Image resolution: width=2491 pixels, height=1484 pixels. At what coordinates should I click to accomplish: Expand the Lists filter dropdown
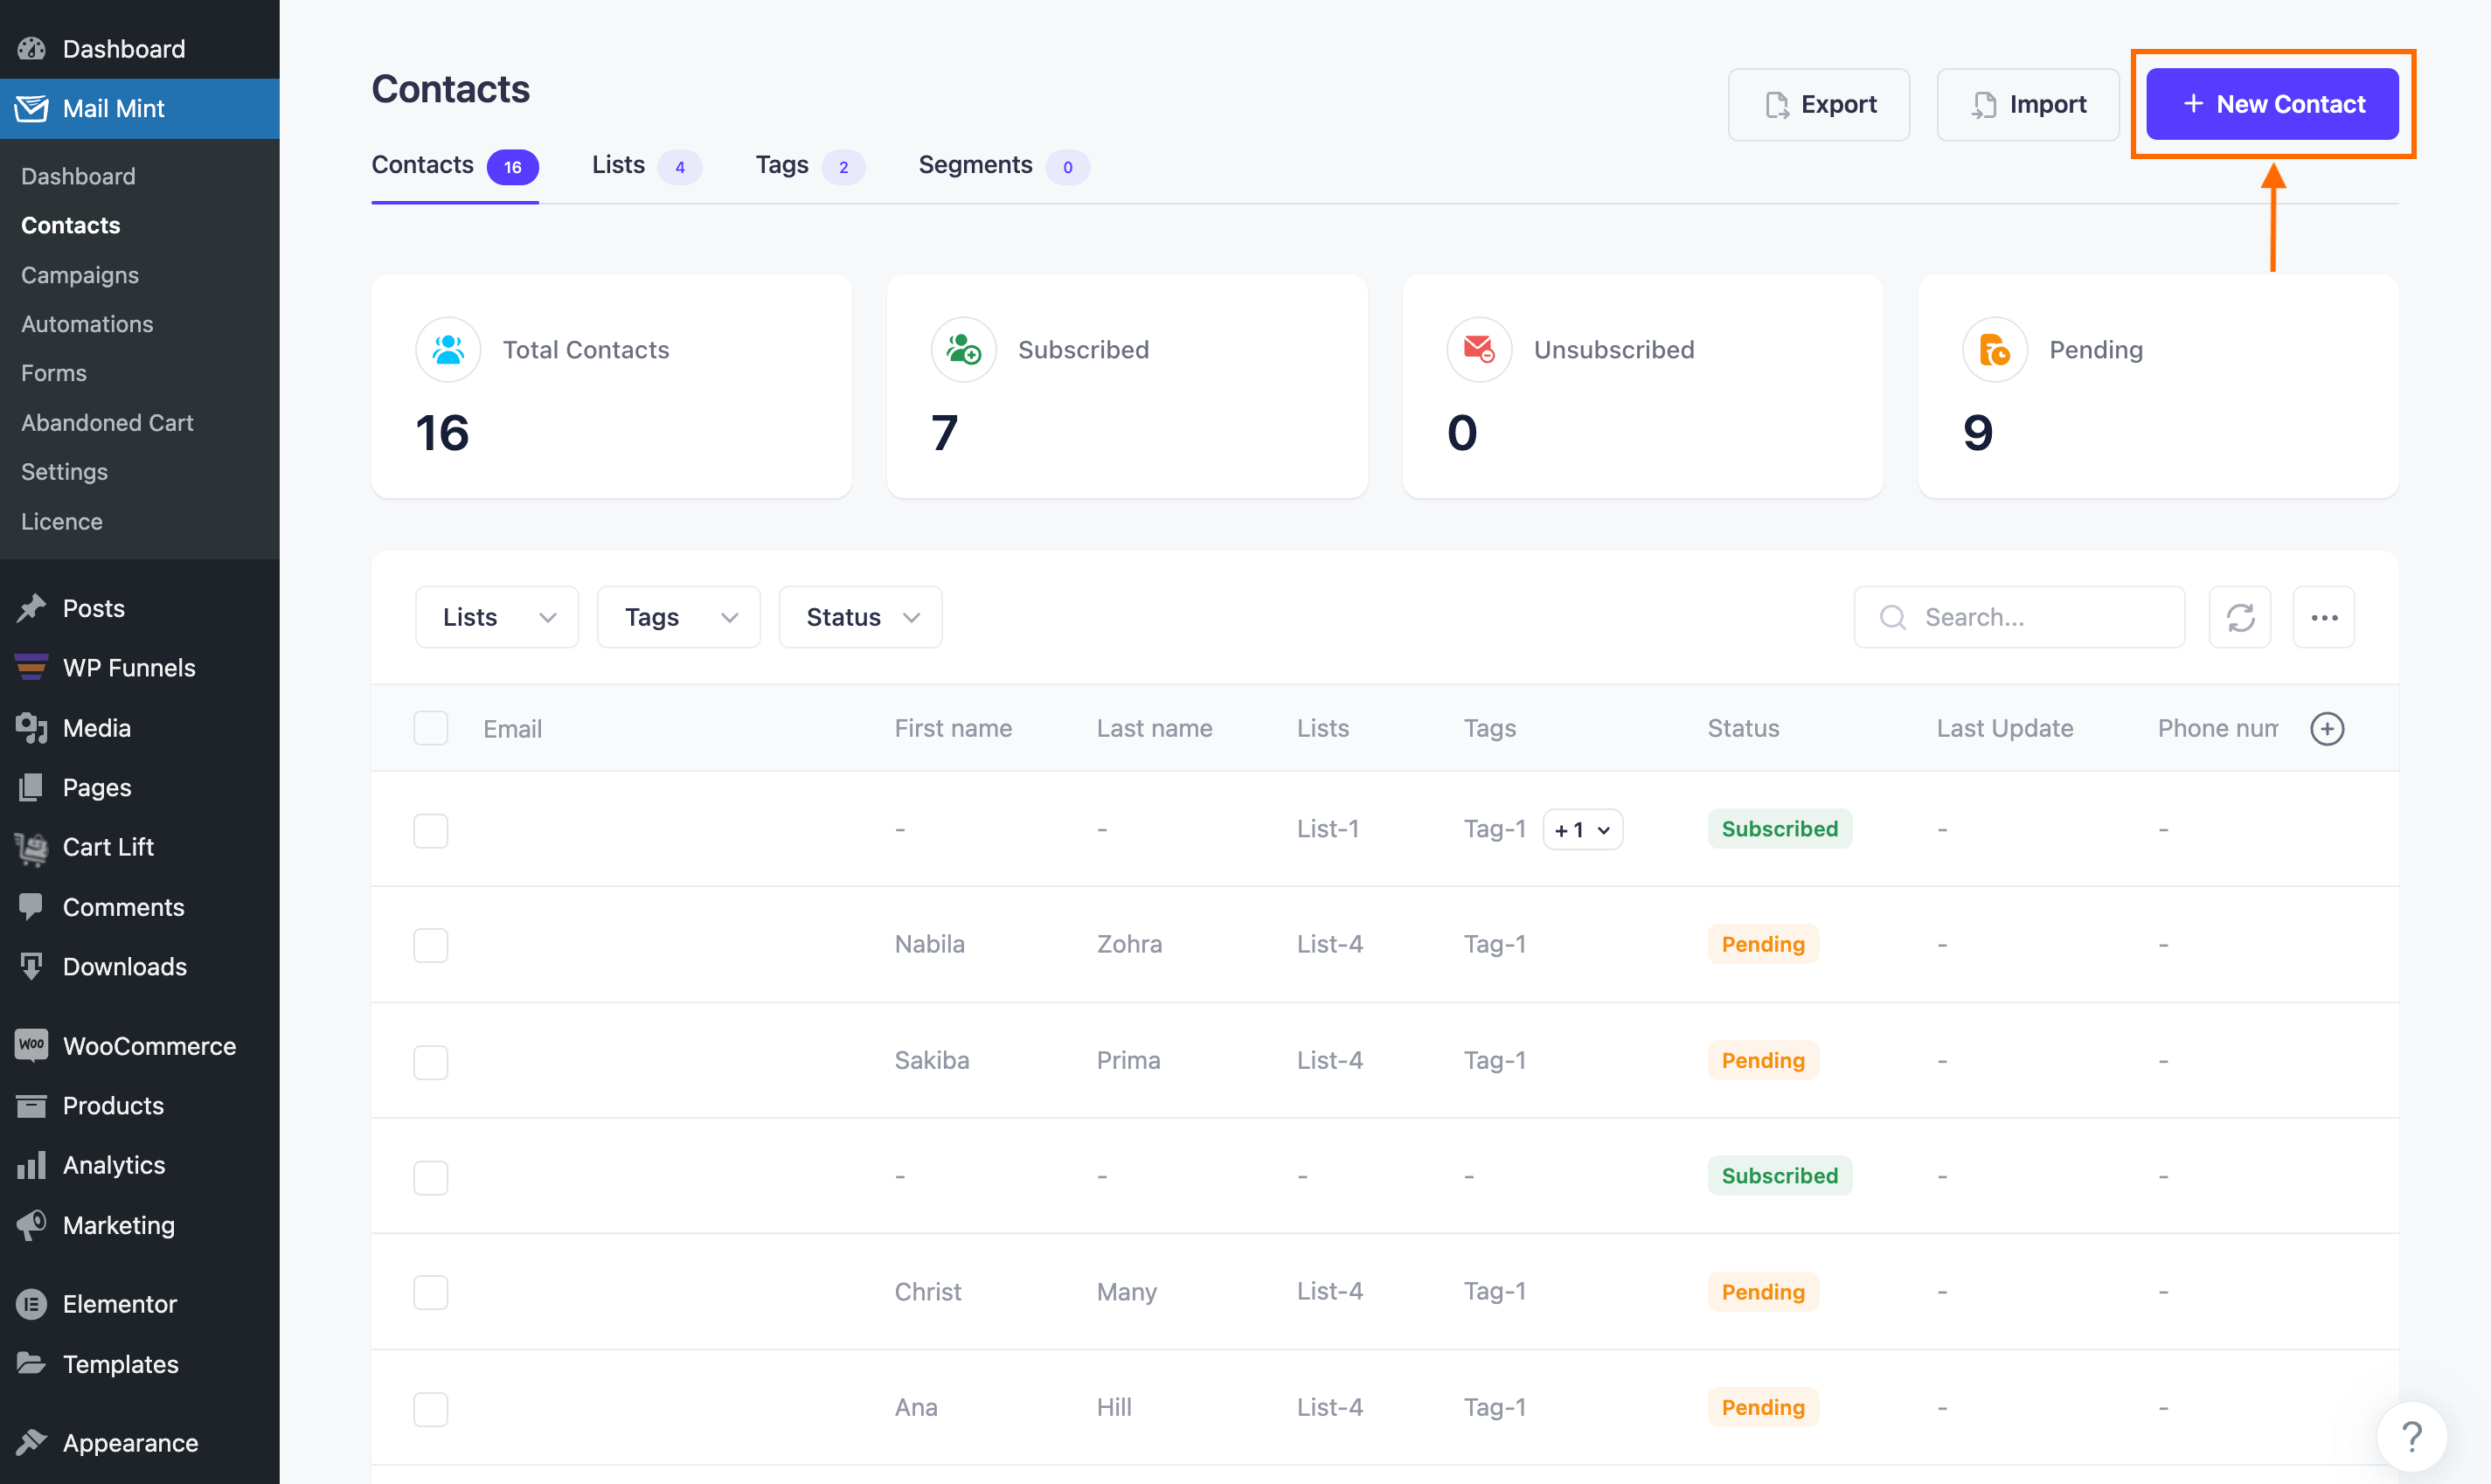[x=495, y=614]
